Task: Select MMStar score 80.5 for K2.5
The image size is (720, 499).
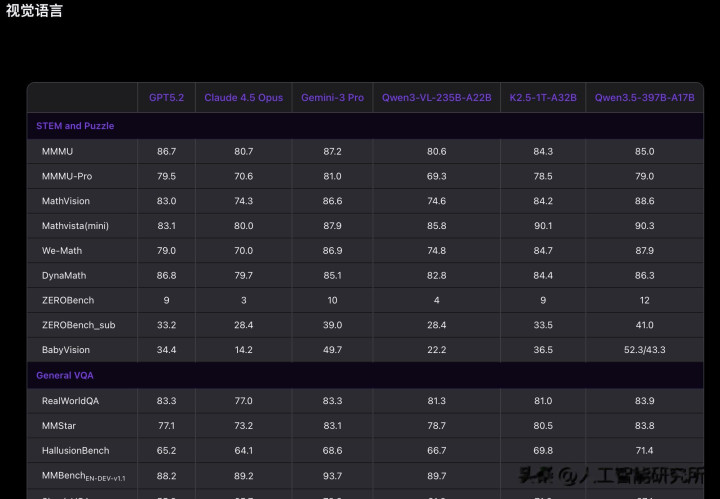Action: click(x=543, y=426)
